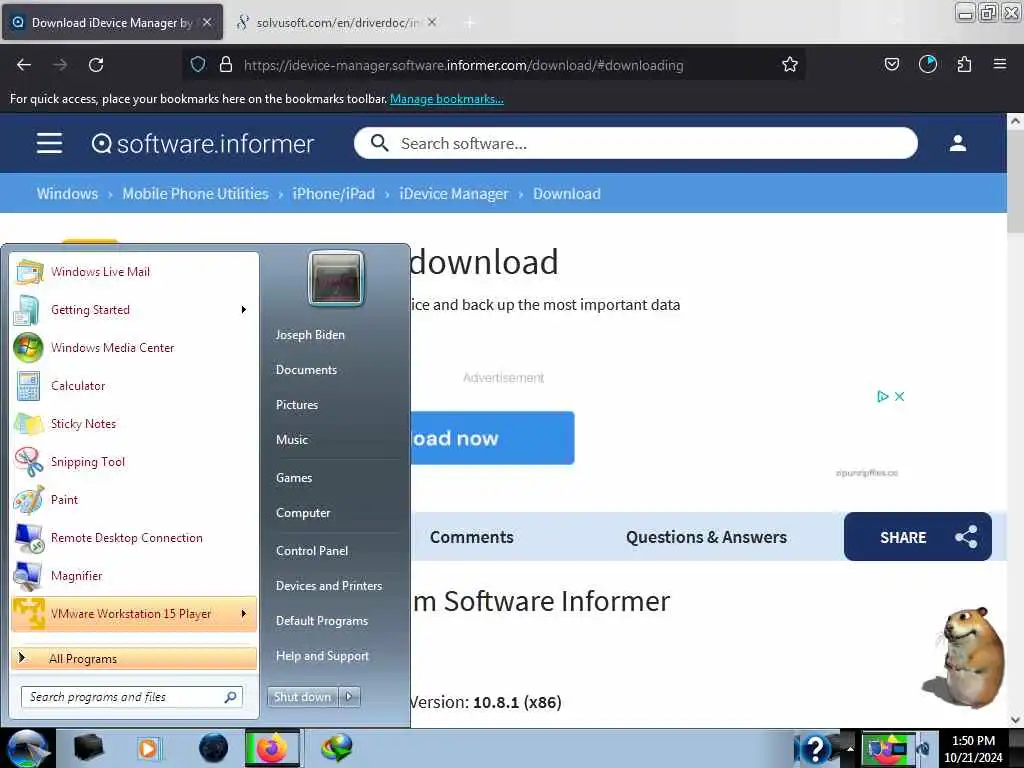Click the Firefox taskbar icon
This screenshot has height=768, width=1024.
(x=272, y=748)
